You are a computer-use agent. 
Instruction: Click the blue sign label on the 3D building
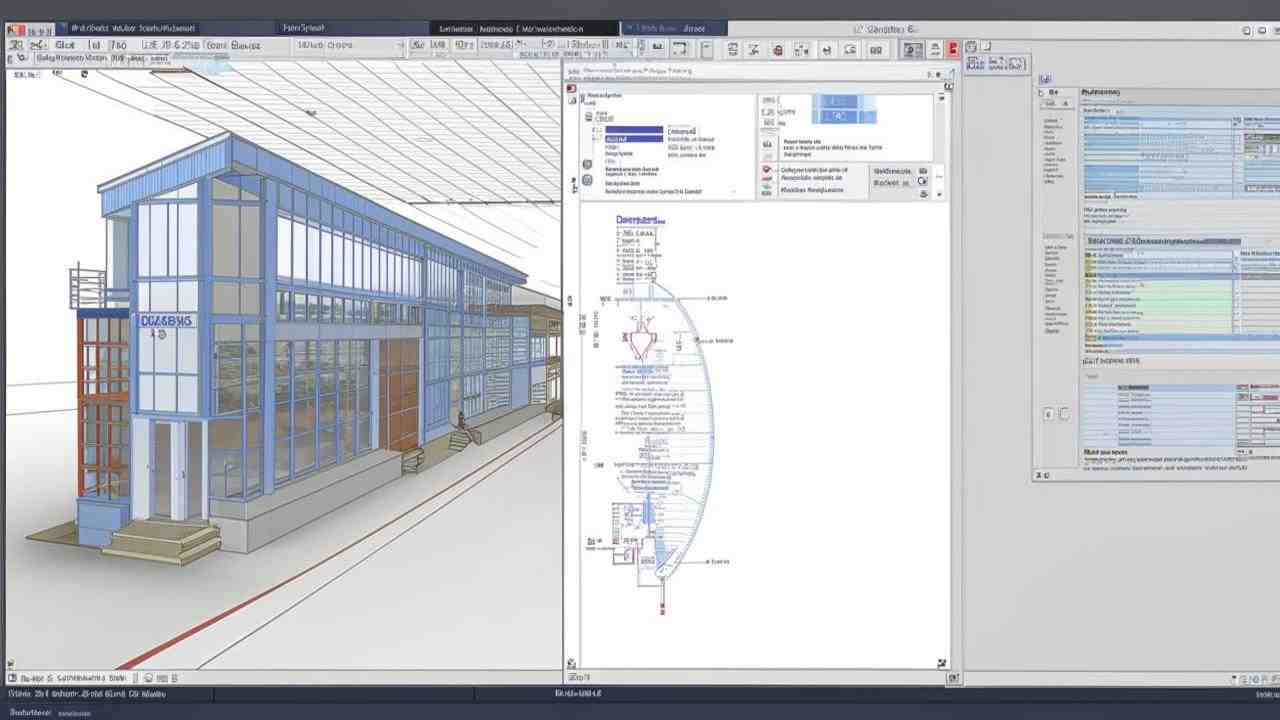(x=166, y=321)
